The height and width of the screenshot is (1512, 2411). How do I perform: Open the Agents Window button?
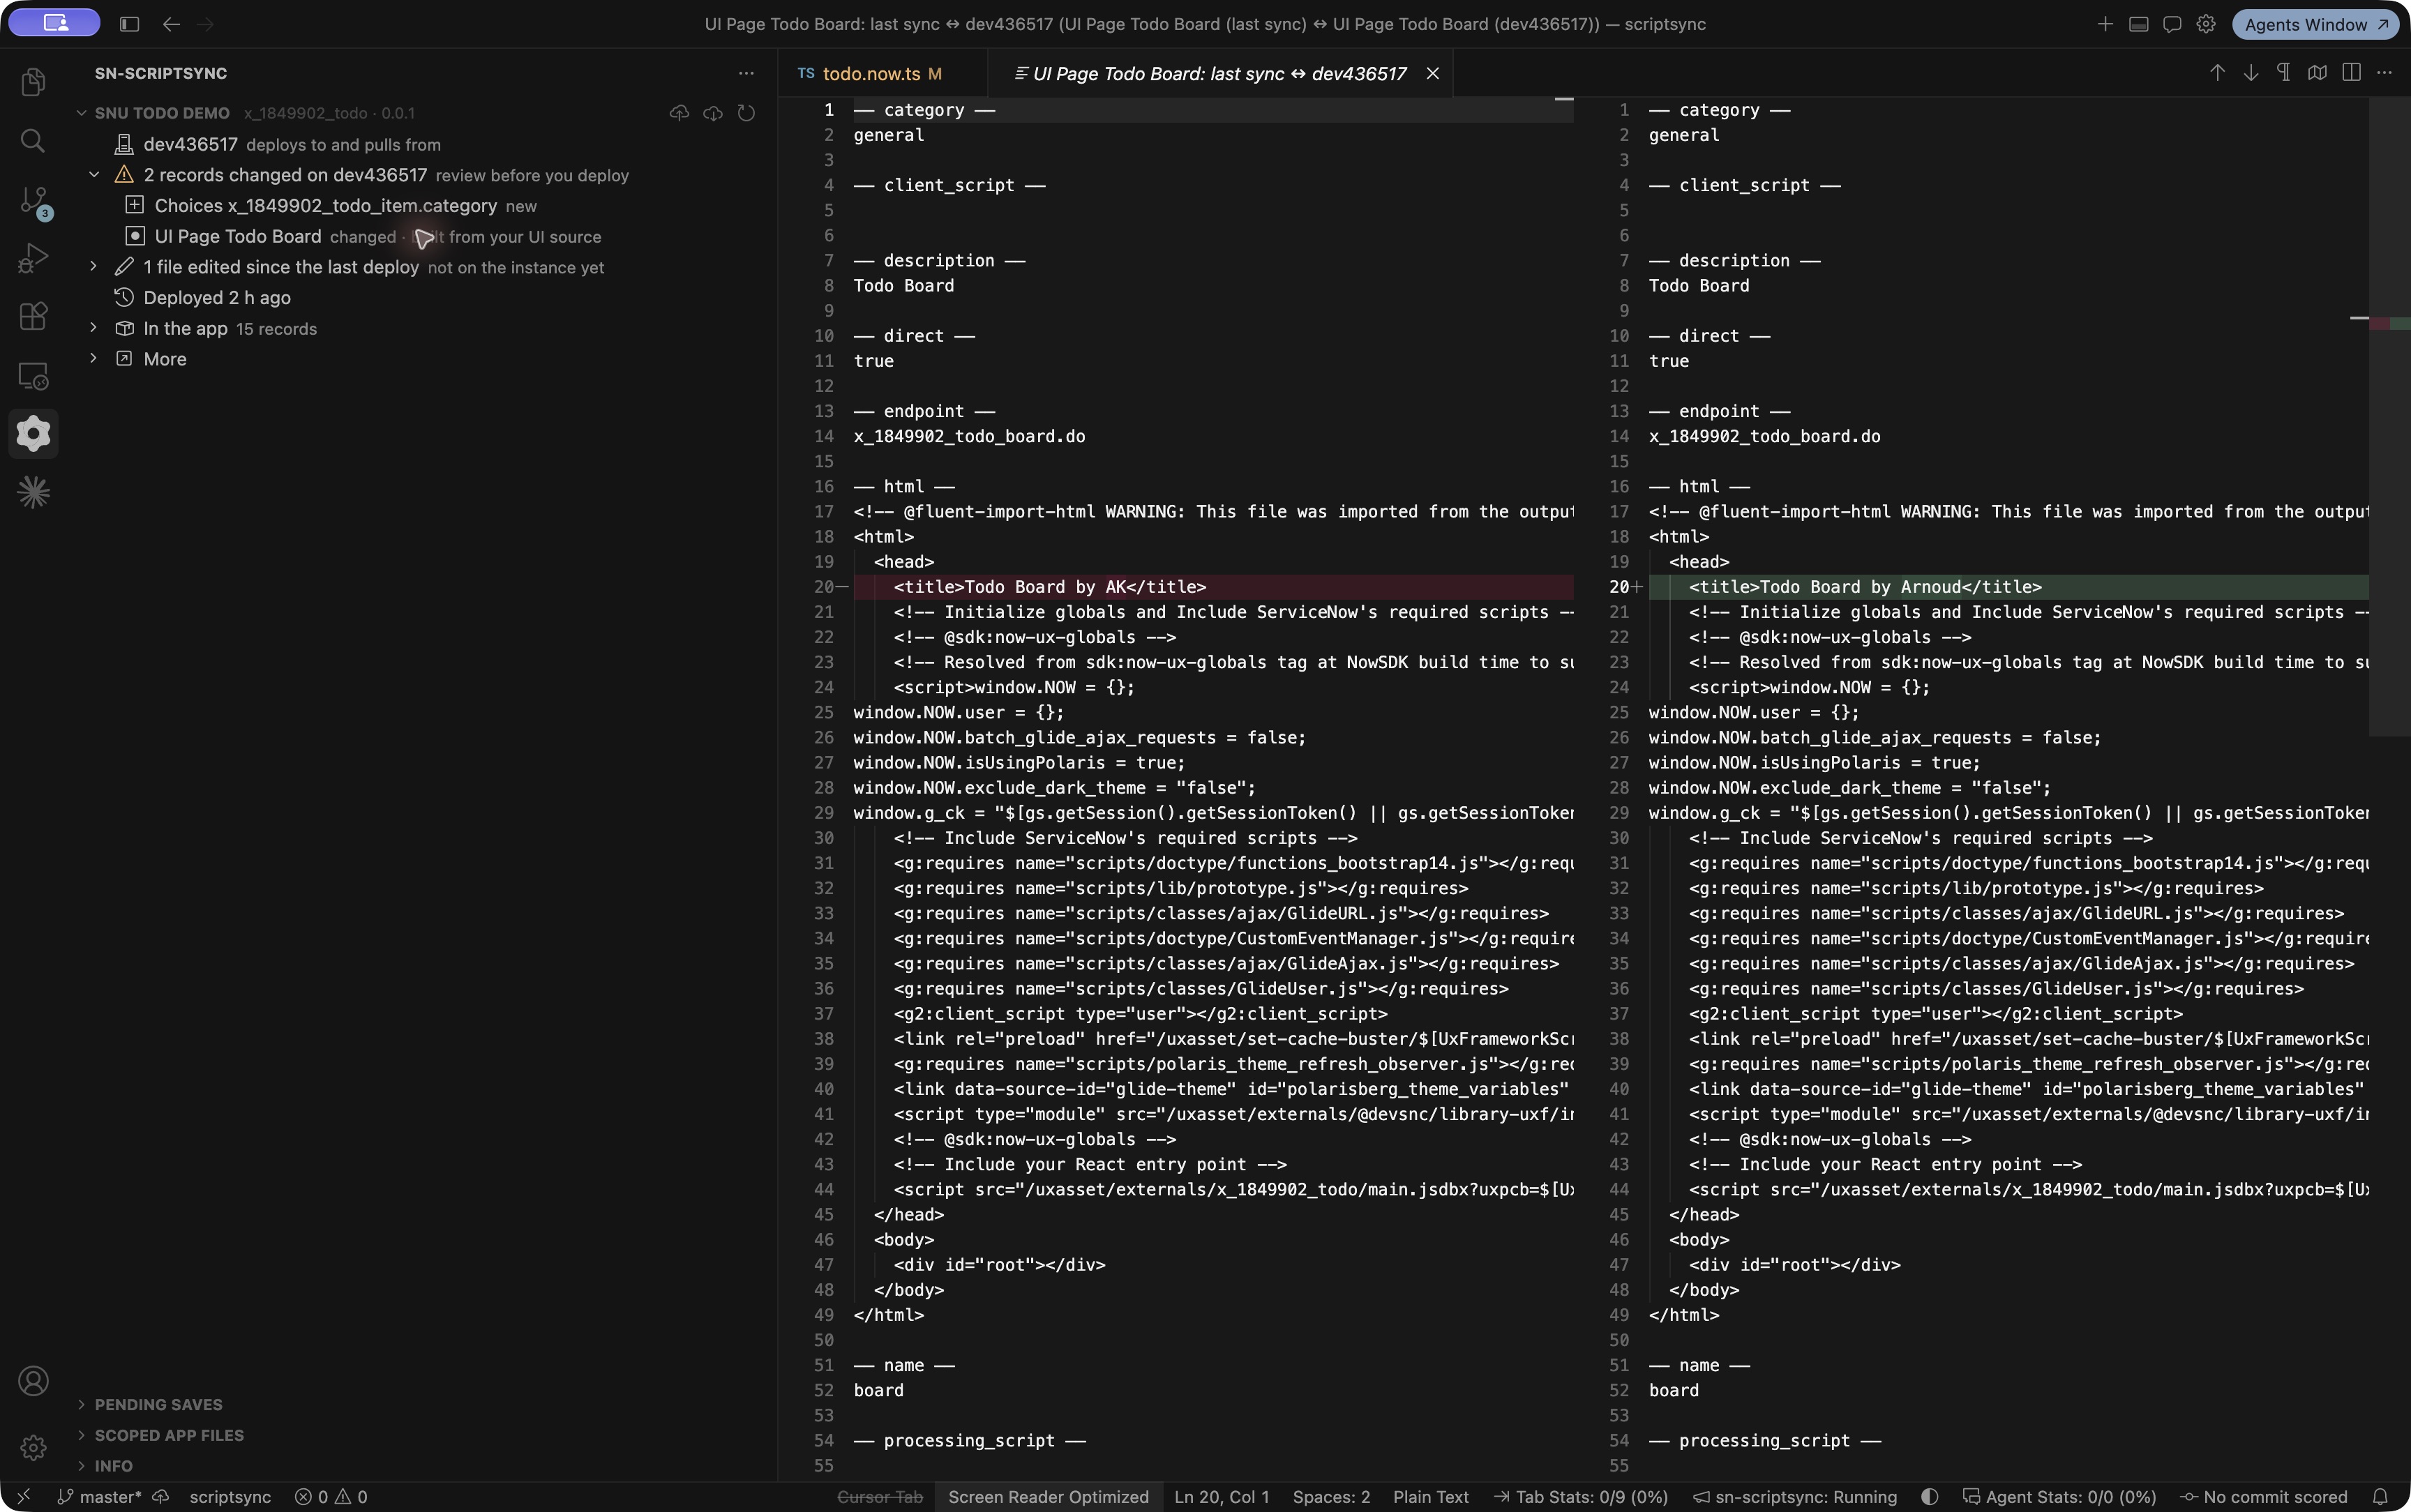pos(2315,24)
